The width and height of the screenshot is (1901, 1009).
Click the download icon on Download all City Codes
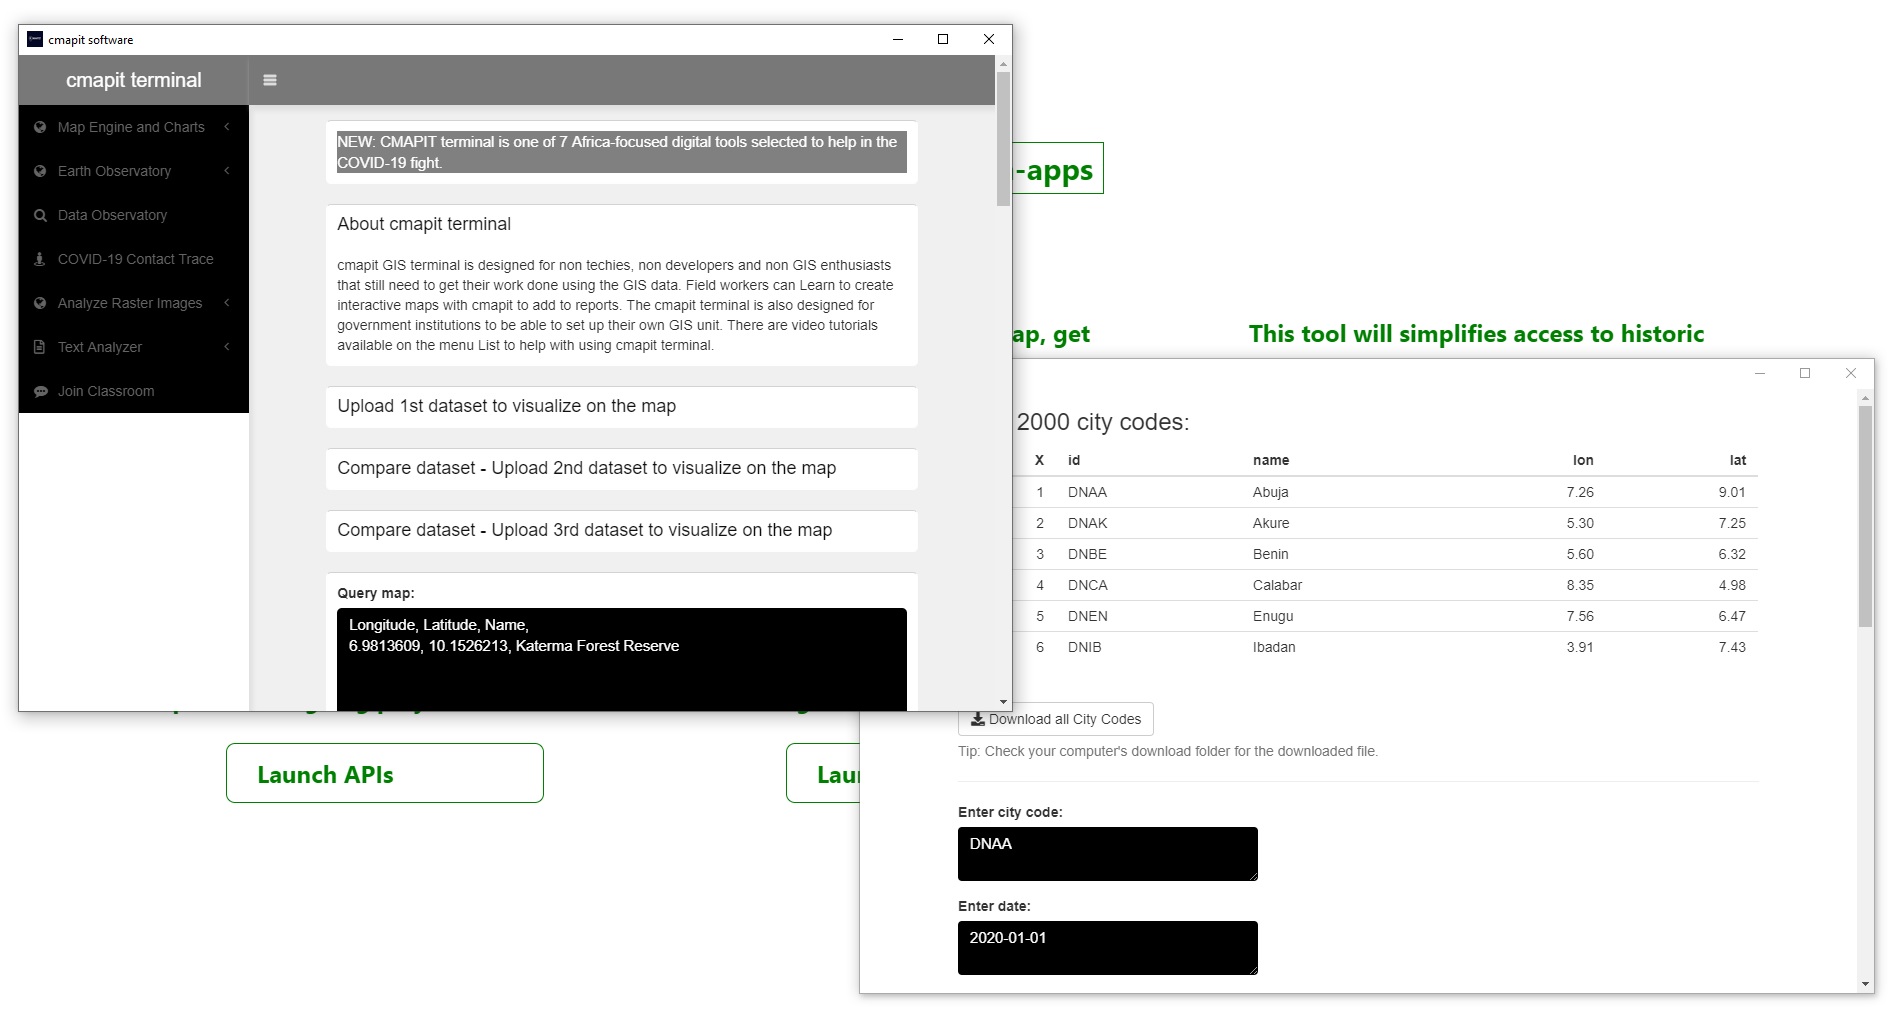pos(977,719)
